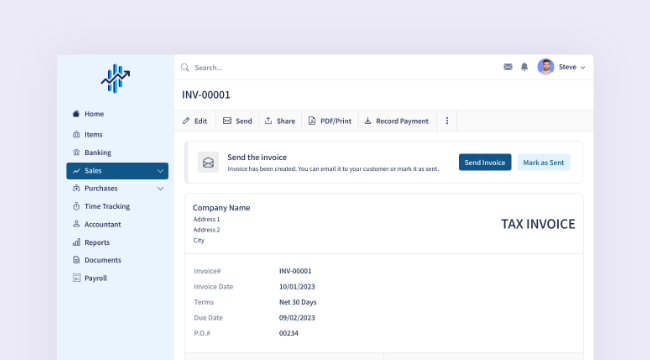Open more actions three-dot menu
650x360 pixels.
[447, 121]
